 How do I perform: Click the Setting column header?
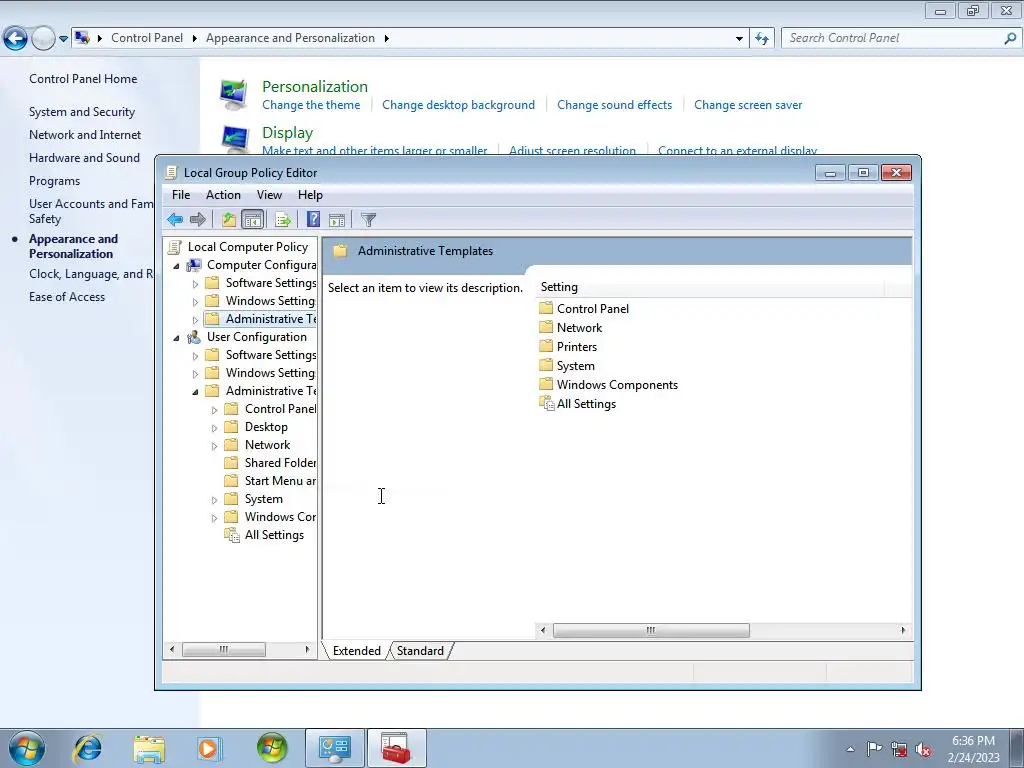tap(710, 287)
